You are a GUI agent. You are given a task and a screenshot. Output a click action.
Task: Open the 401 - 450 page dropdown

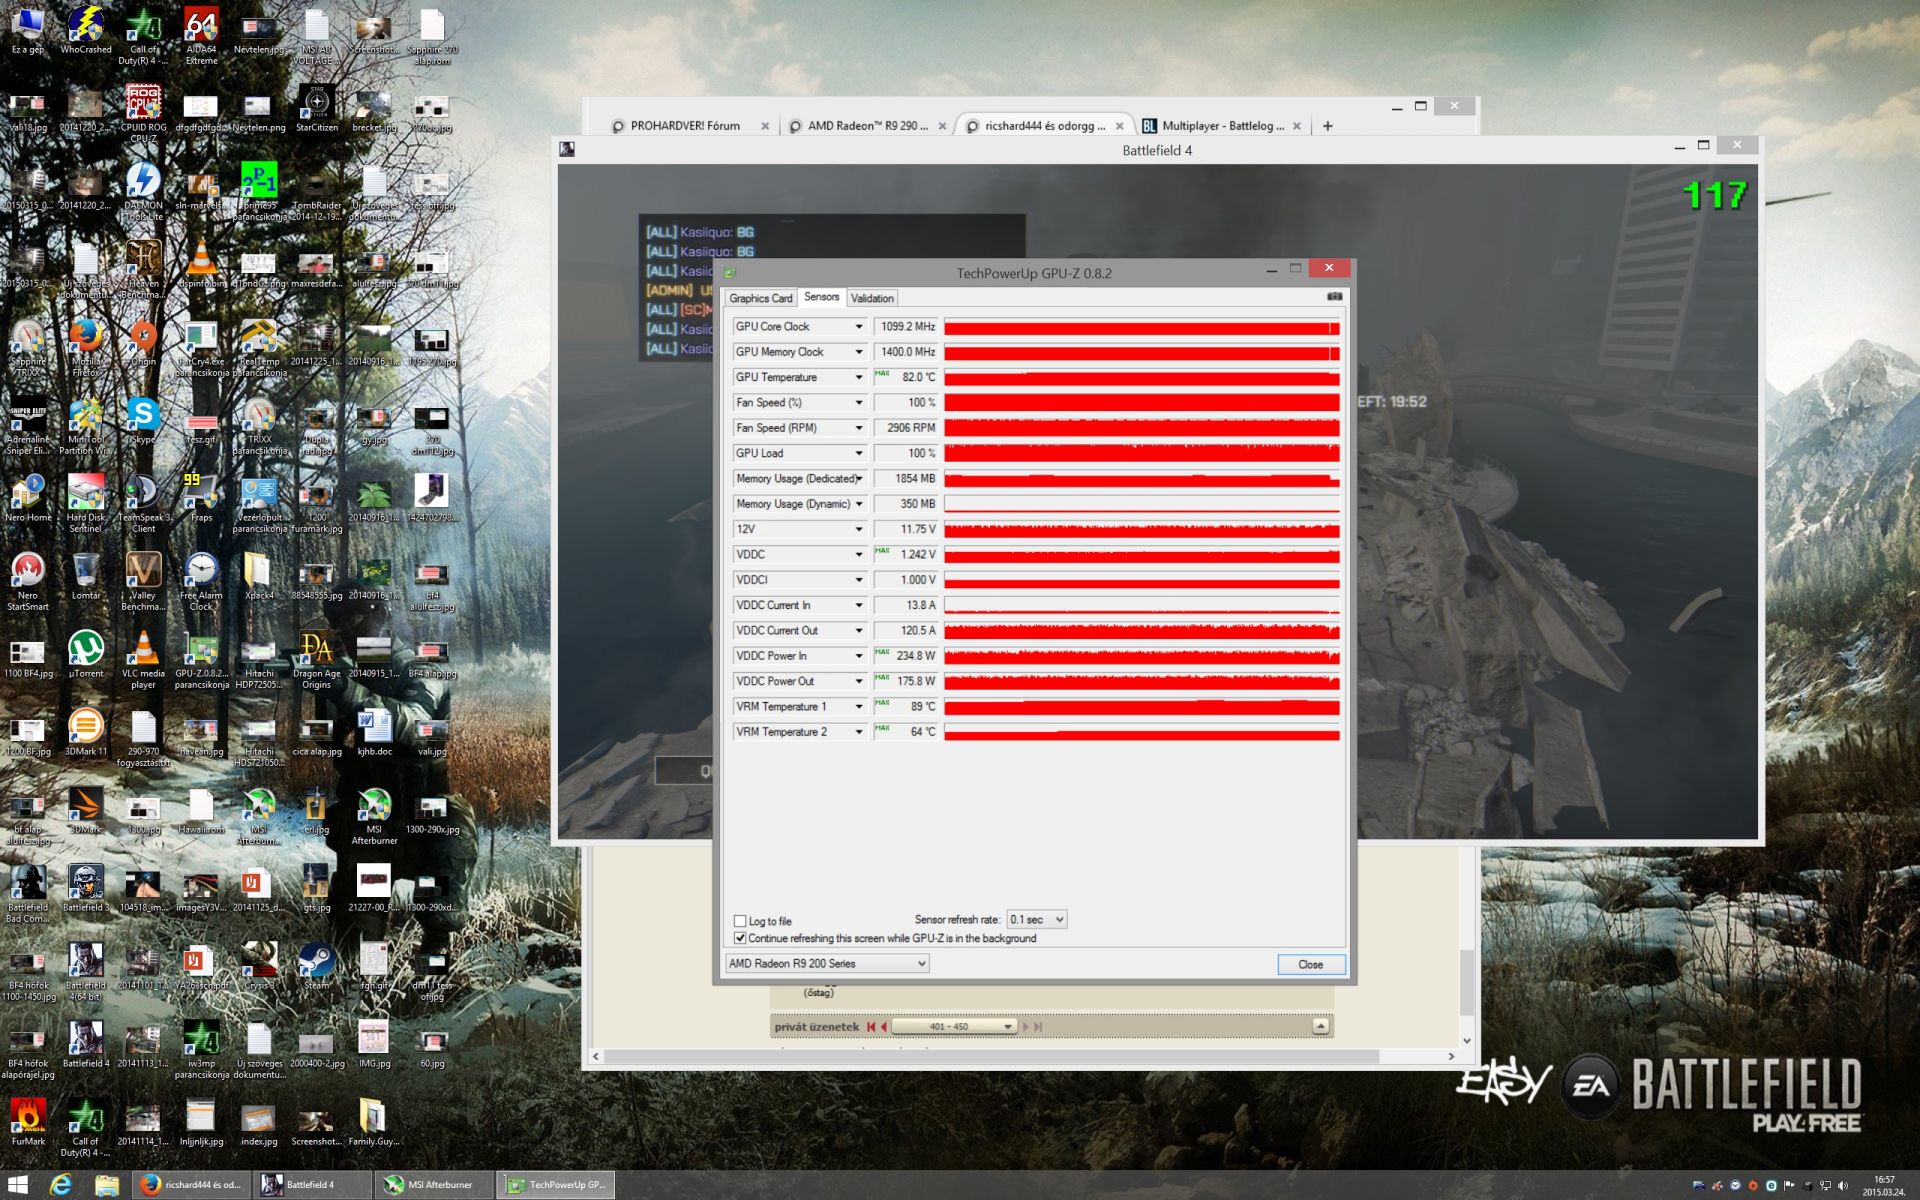pyautogui.click(x=954, y=1026)
